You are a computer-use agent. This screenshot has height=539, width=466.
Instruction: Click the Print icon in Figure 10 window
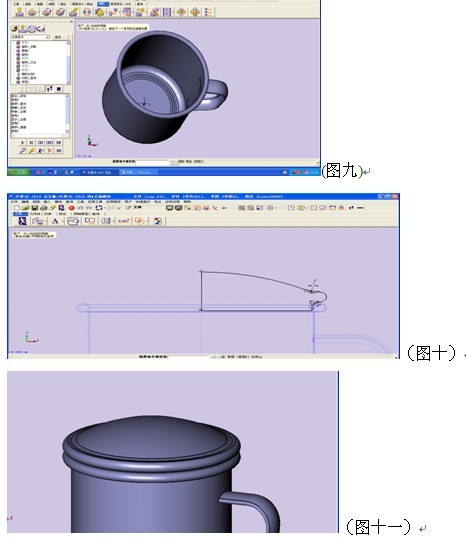44,208
